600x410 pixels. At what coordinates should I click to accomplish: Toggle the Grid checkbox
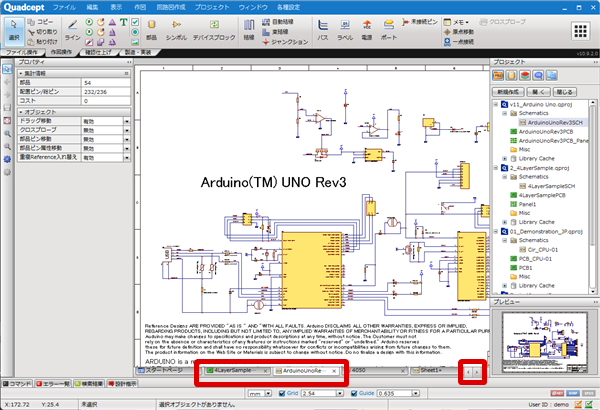click(282, 393)
